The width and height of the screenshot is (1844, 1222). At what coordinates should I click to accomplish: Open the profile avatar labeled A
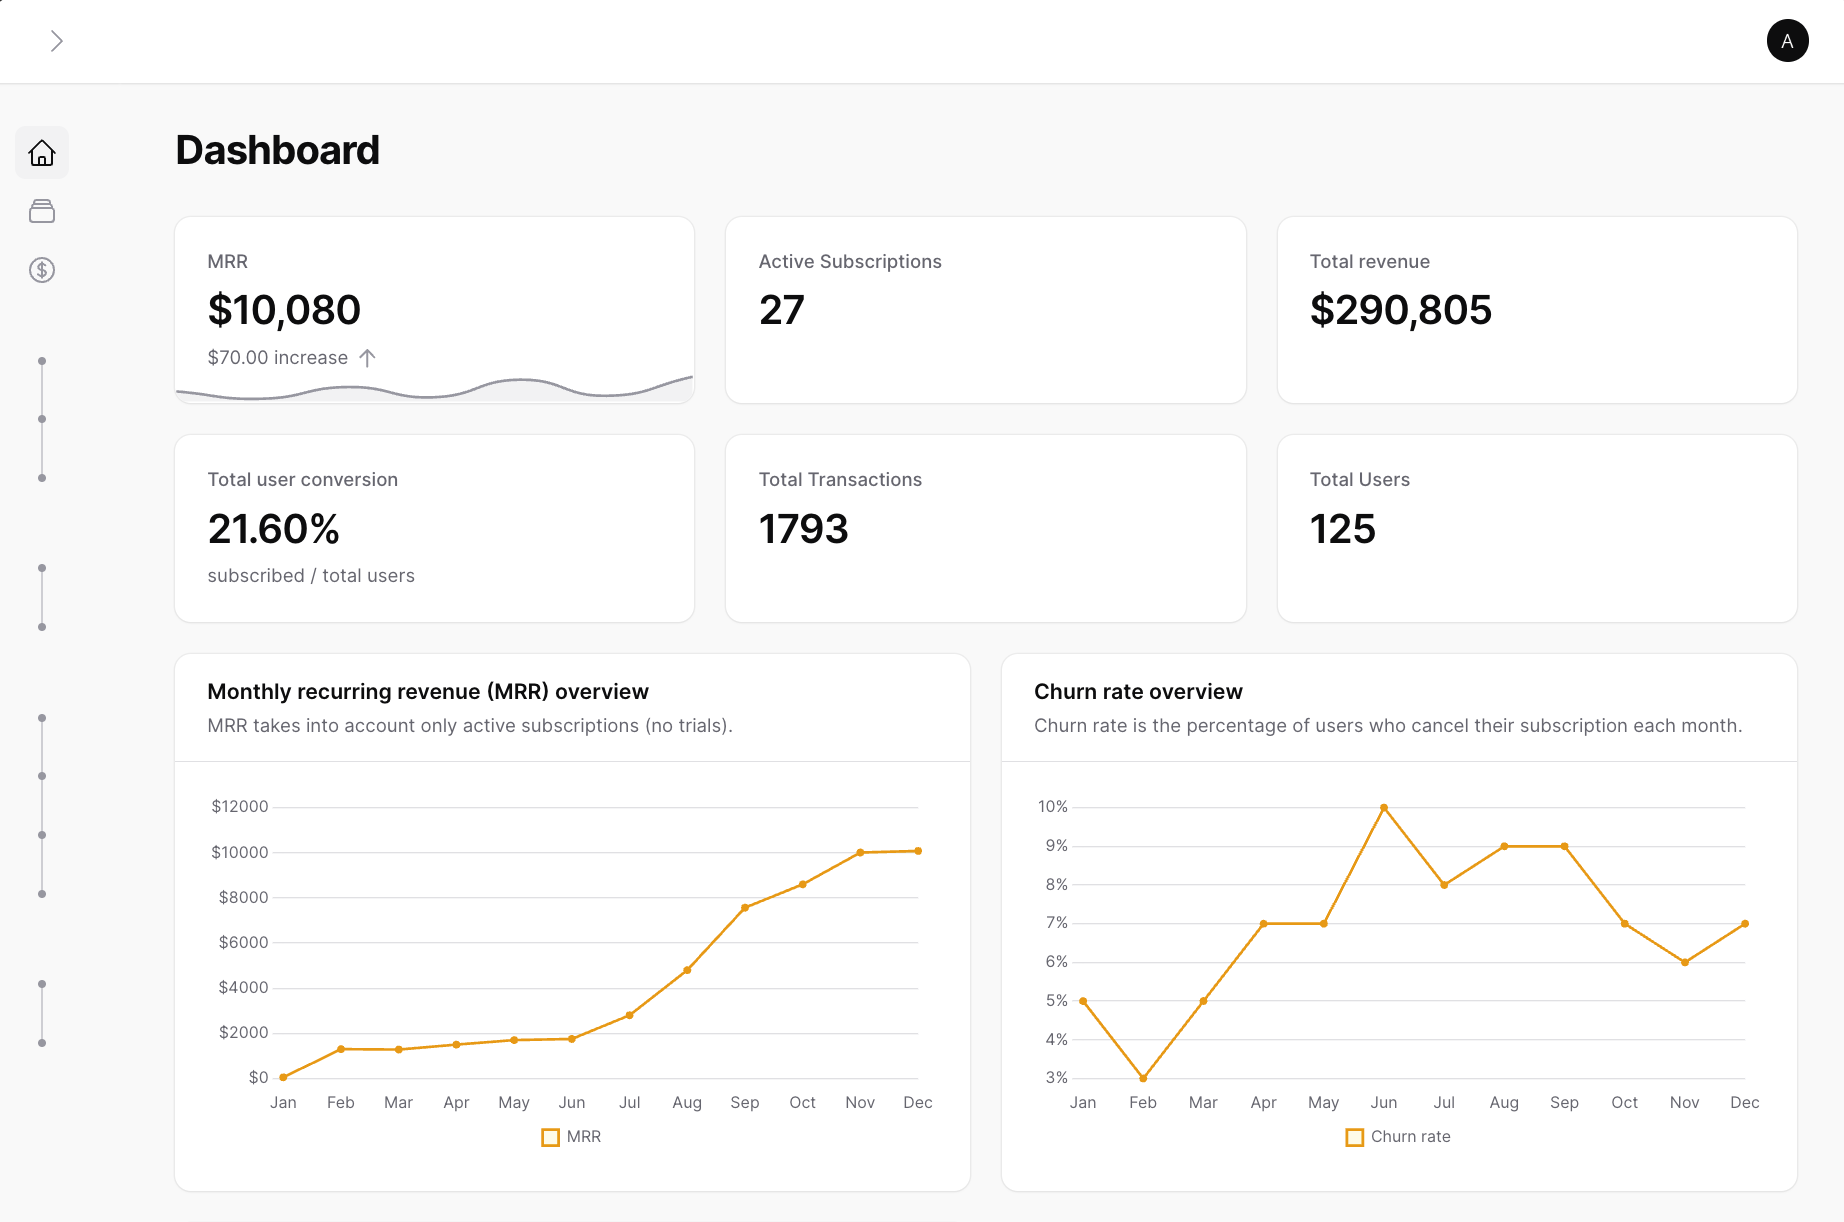click(x=1787, y=40)
